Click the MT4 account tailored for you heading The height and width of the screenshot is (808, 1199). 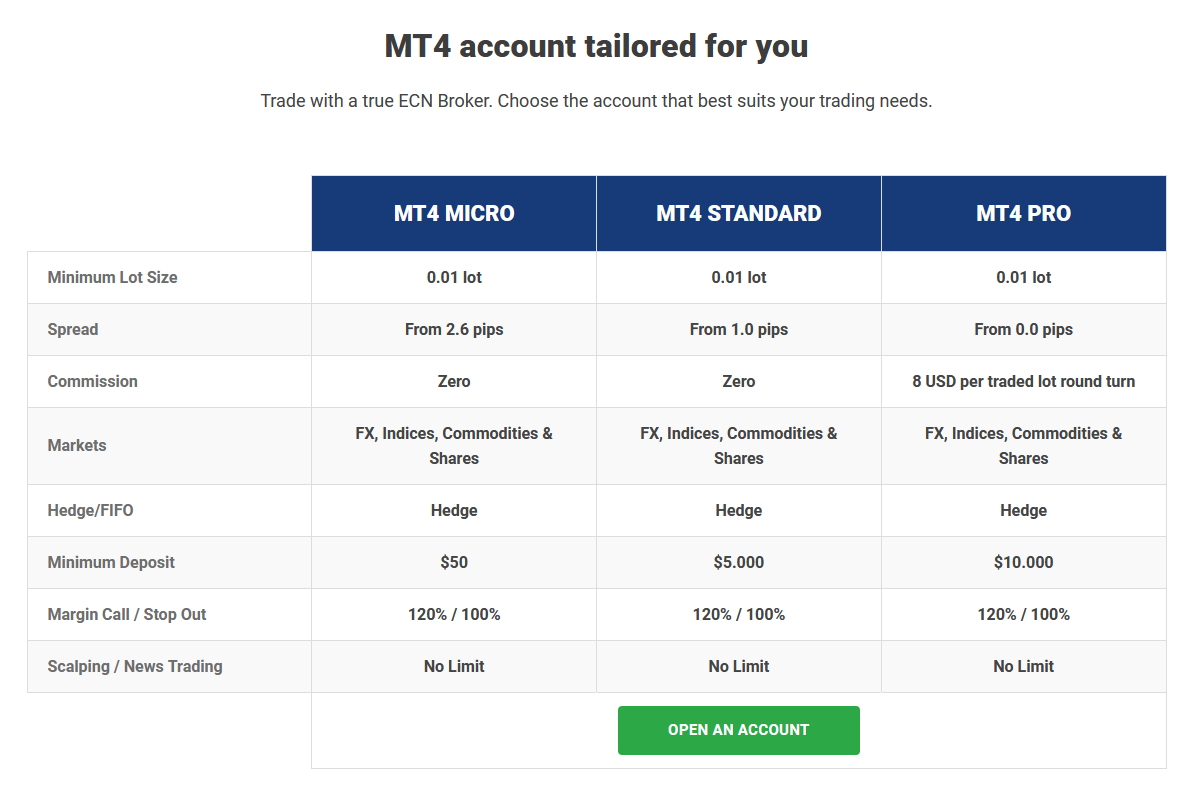596,46
